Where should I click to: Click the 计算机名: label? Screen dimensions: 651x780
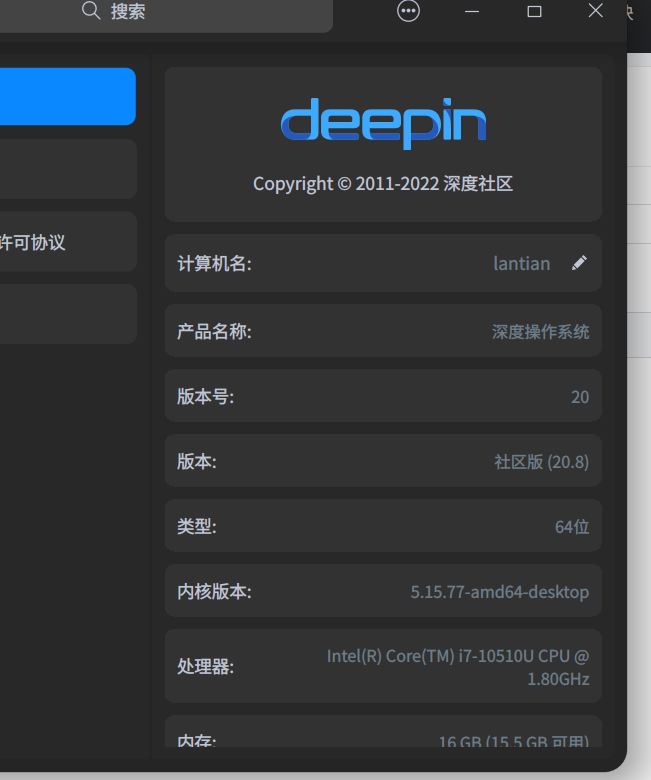[x=214, y=263]
